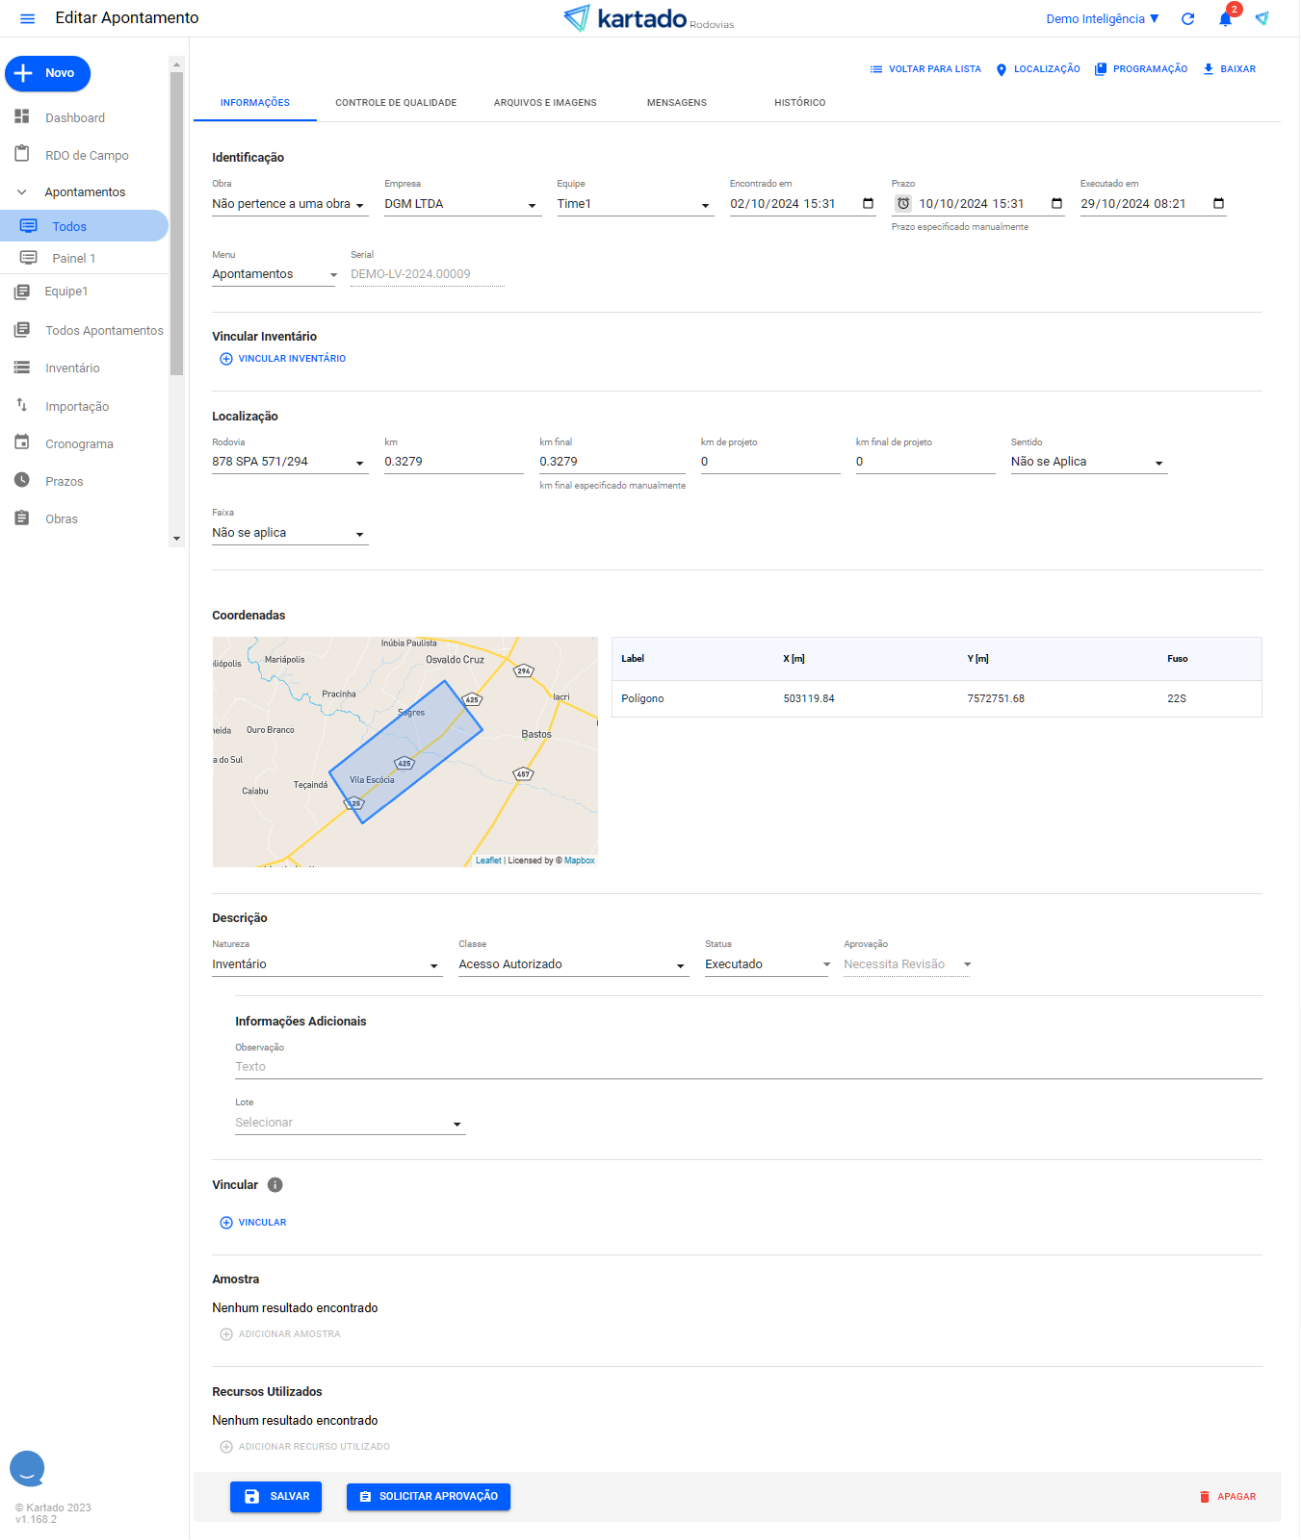Screen dimensions: 1301x1540
Task: Click the Vincular Inventário link
Action: point(283,359)
